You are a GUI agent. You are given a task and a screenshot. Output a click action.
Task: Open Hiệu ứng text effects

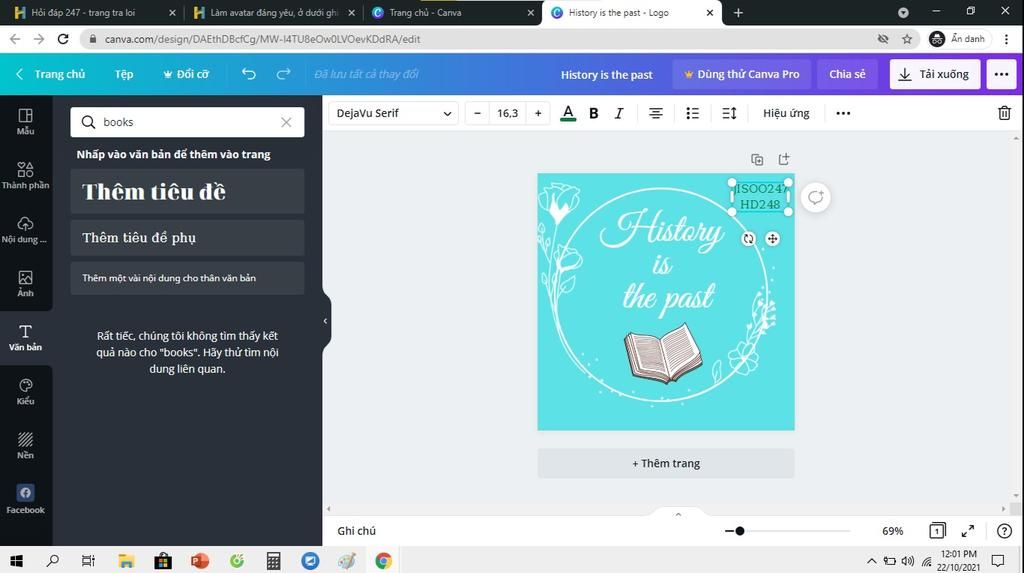(x=786, y=113)
